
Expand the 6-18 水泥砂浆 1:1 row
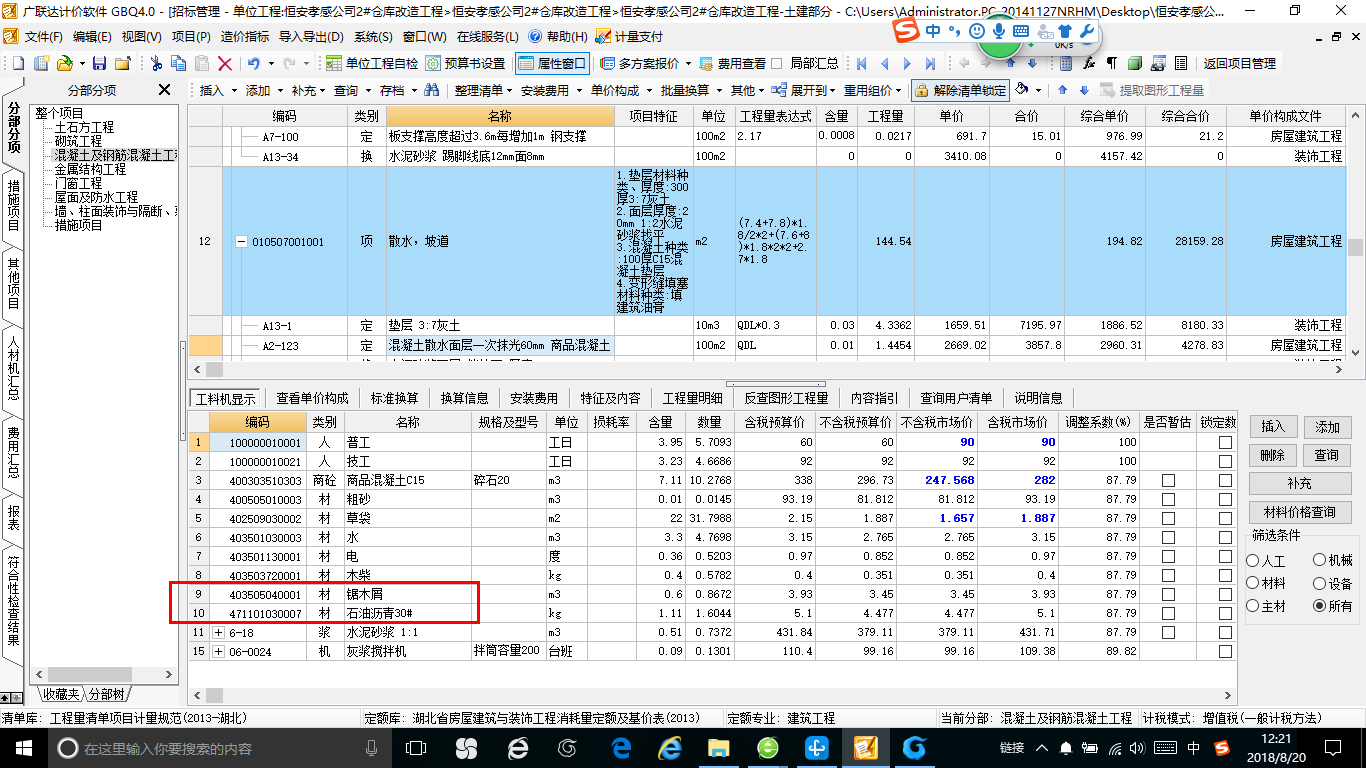click(x=219, y=632)
